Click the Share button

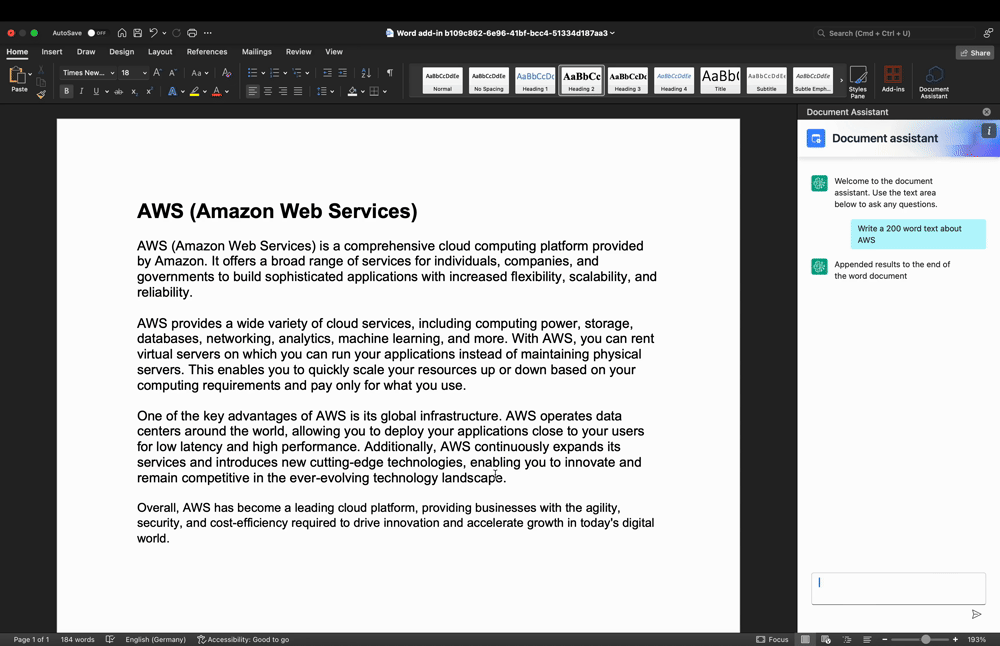[975, 53]
